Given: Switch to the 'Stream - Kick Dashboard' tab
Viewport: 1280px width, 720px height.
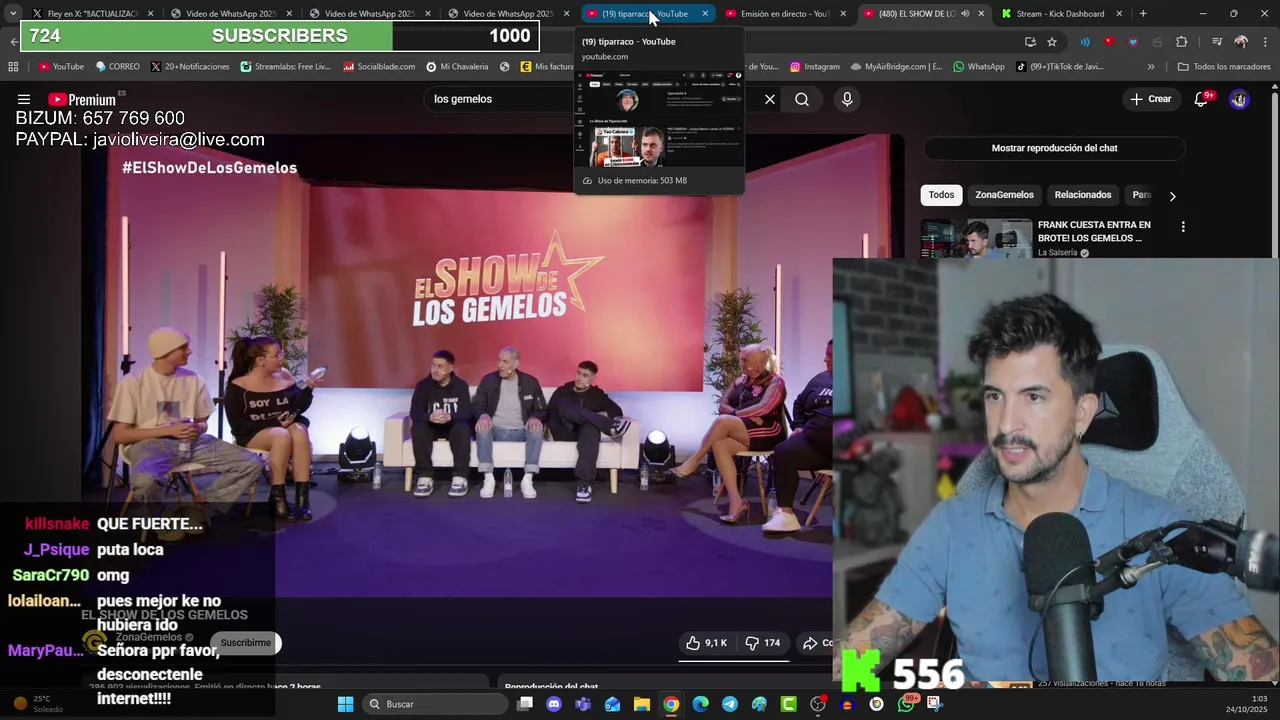Looking at the screenshot, I should (1060, 14).
